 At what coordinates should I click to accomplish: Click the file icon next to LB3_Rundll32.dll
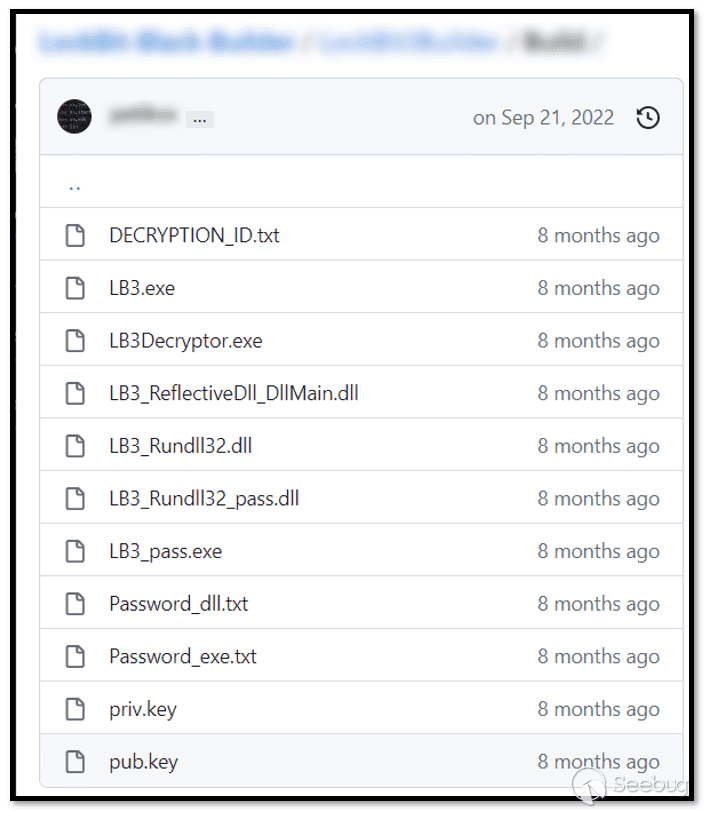click(x=76, y=446)
